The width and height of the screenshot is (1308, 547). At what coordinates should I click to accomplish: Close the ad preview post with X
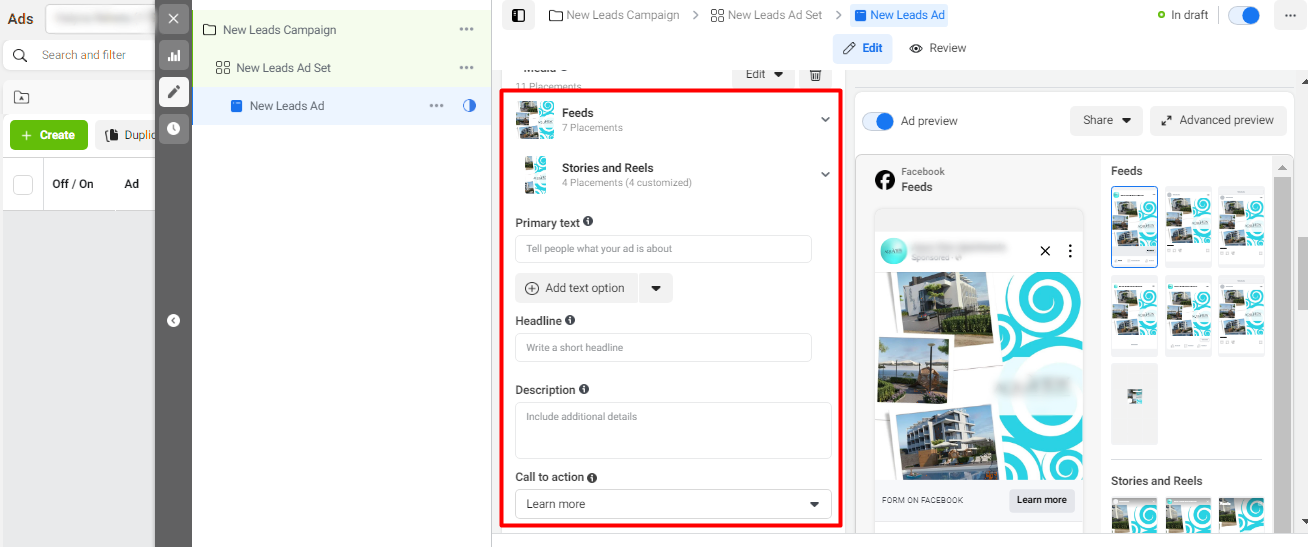point(1046,251)
